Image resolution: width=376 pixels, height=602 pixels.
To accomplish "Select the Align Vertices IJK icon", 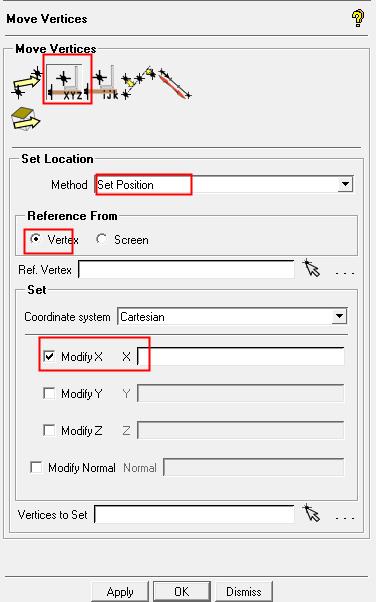I will point(104,83).
